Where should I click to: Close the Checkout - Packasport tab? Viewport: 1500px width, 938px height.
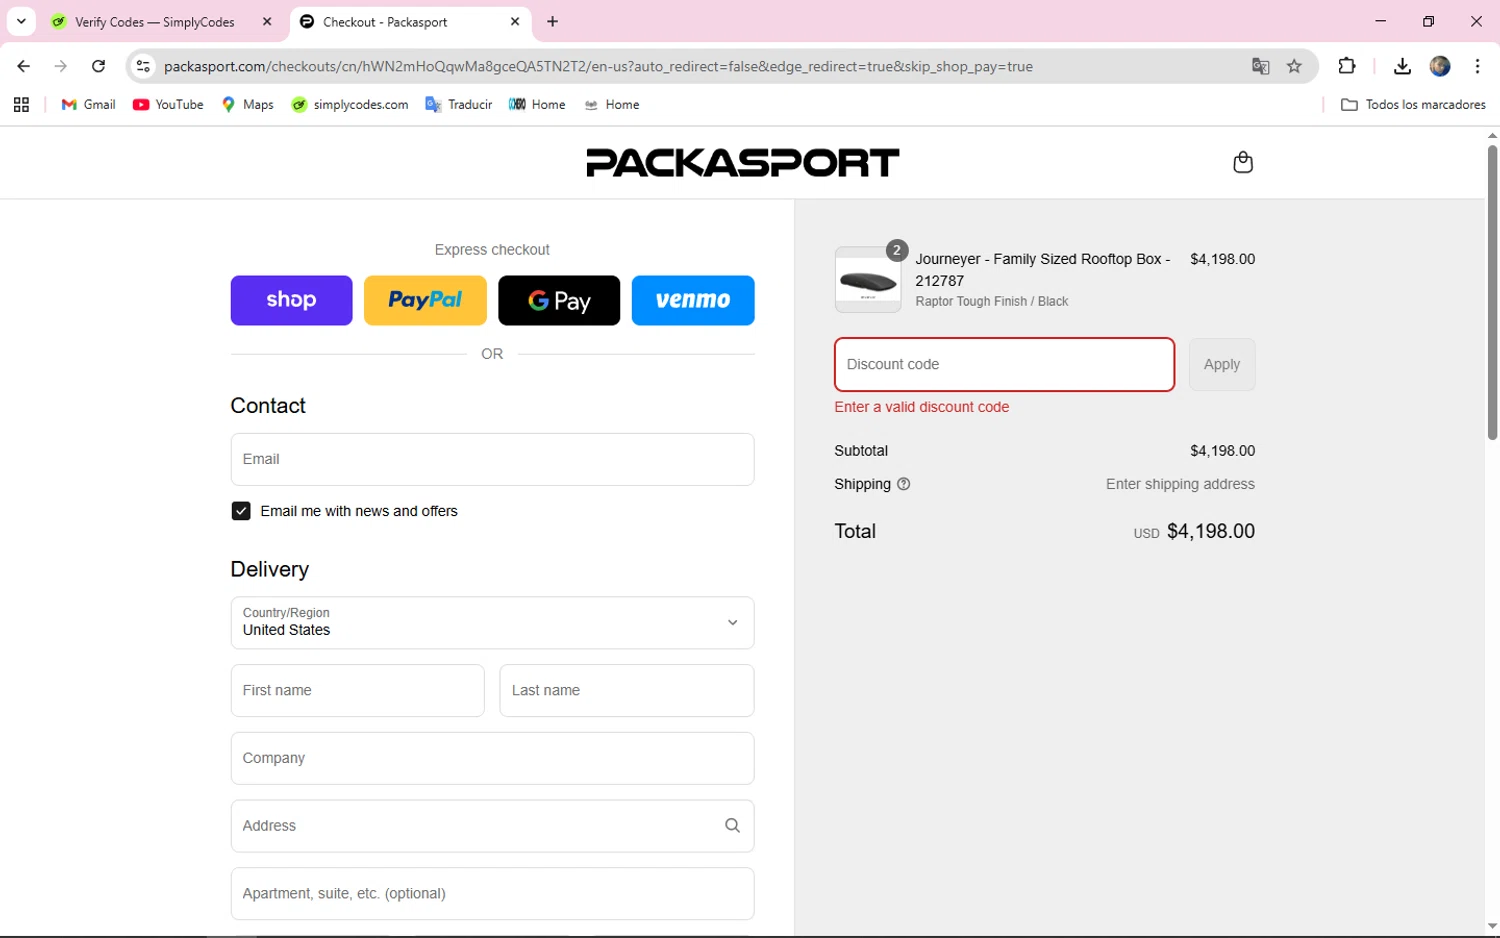(514, 21)
